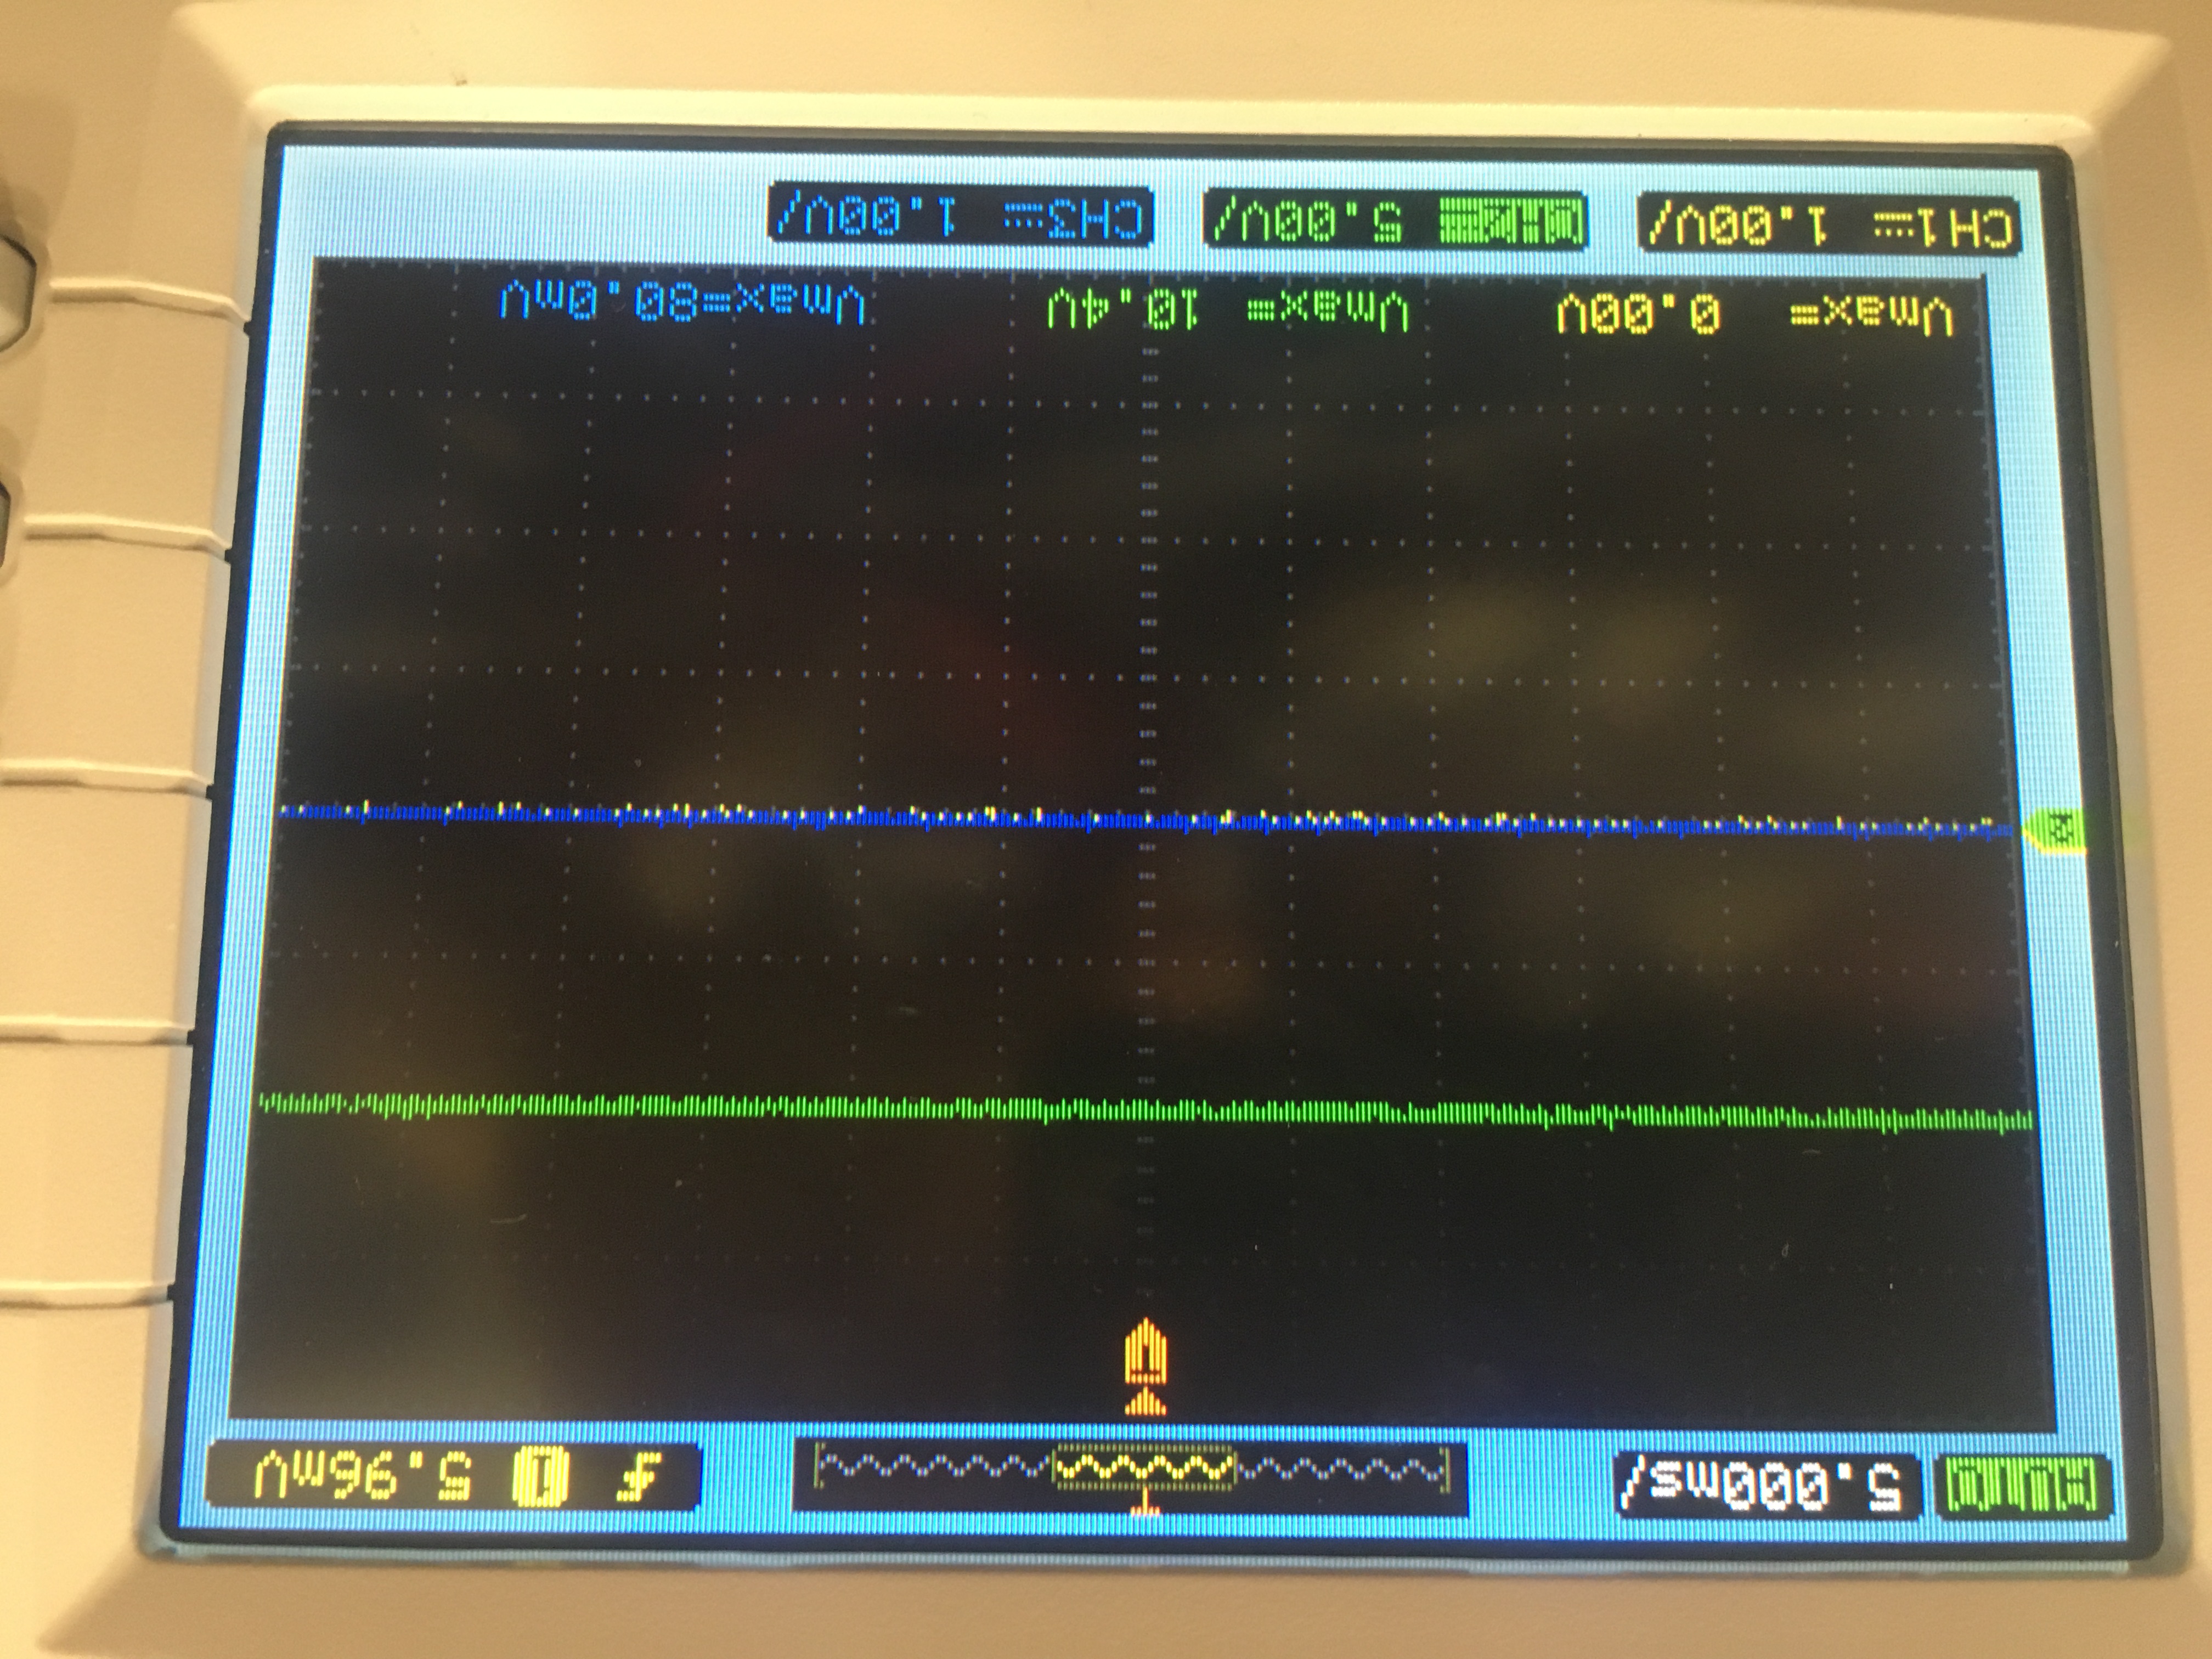Select the blue Vmax=80.0mV measurement
This screenshot has width=2212, height=1659.
tap(682, 301)
